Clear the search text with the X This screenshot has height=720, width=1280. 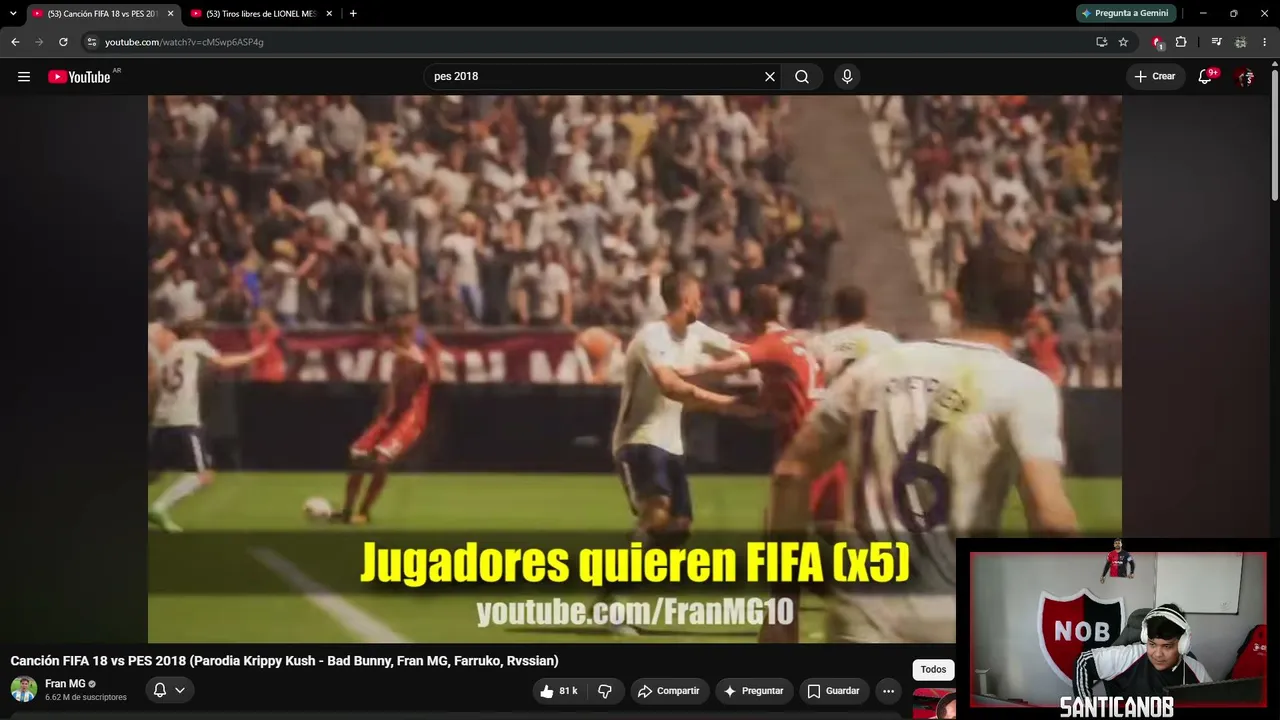(770, 77)
